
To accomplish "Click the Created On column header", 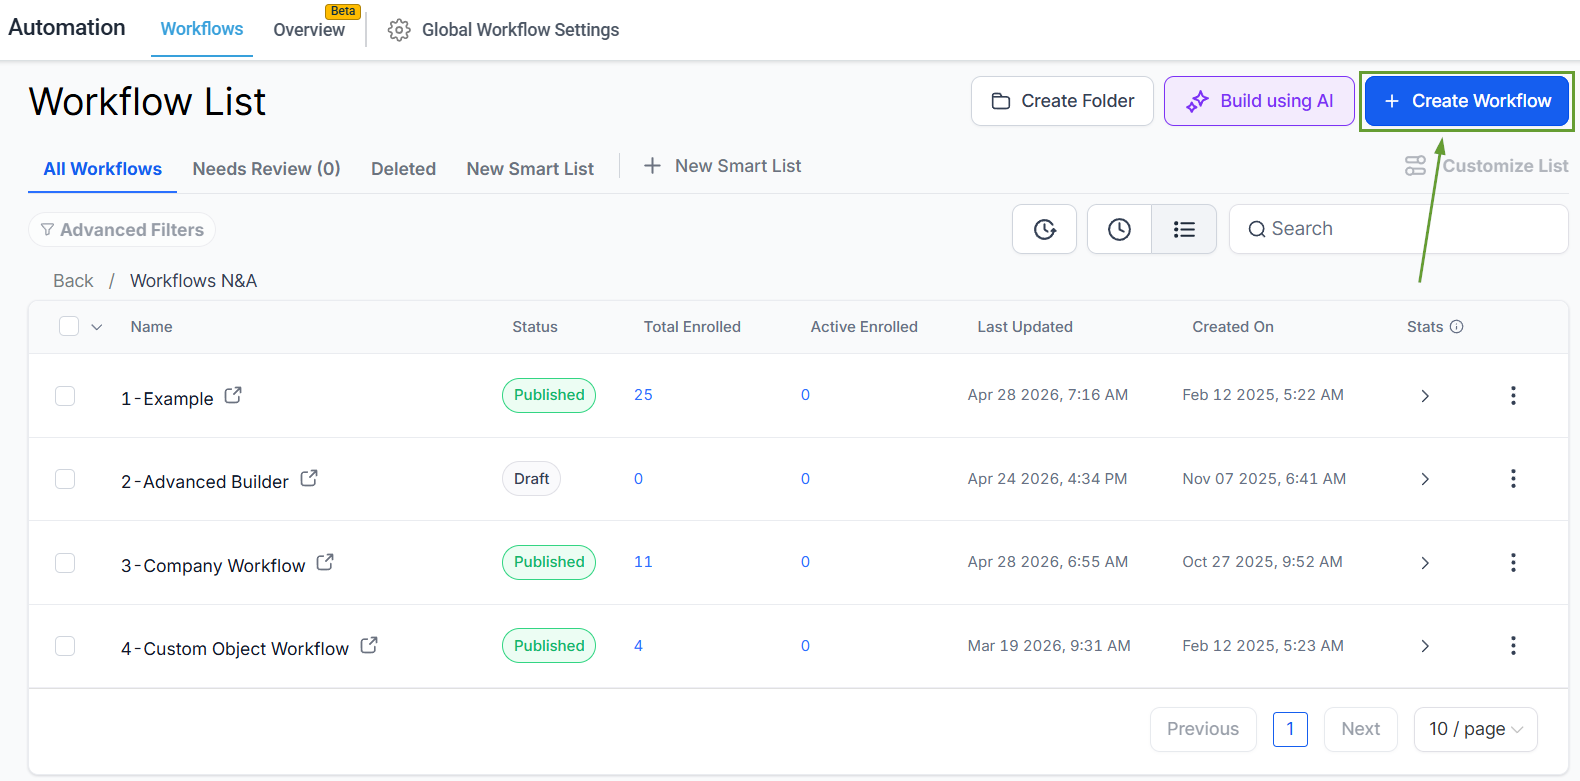I will [x=1233, y=327].
